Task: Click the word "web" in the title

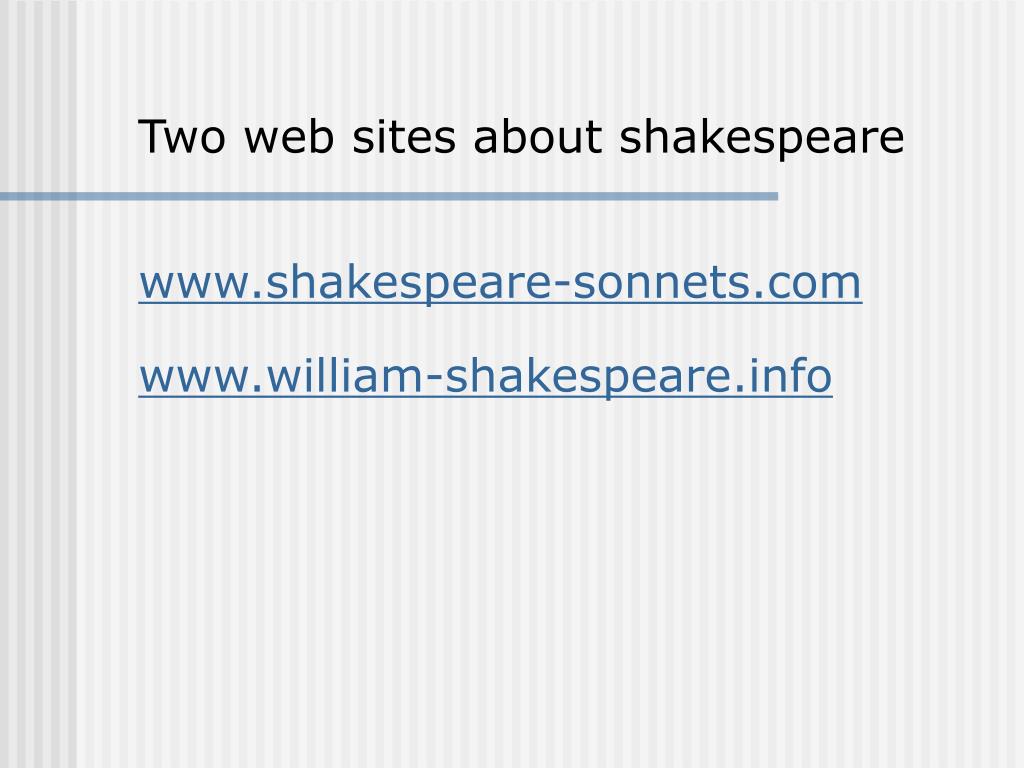Action: point(289,137)
